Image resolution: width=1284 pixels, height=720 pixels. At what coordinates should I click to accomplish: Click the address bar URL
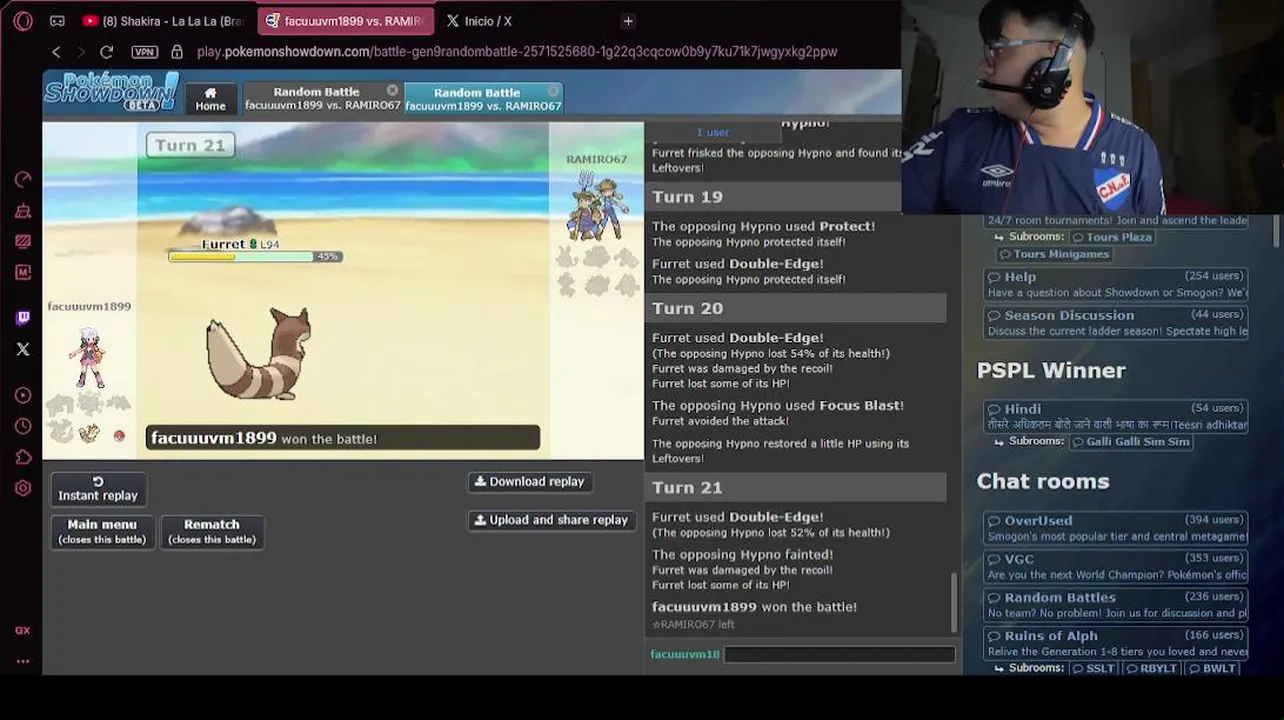tap(517, 52)
